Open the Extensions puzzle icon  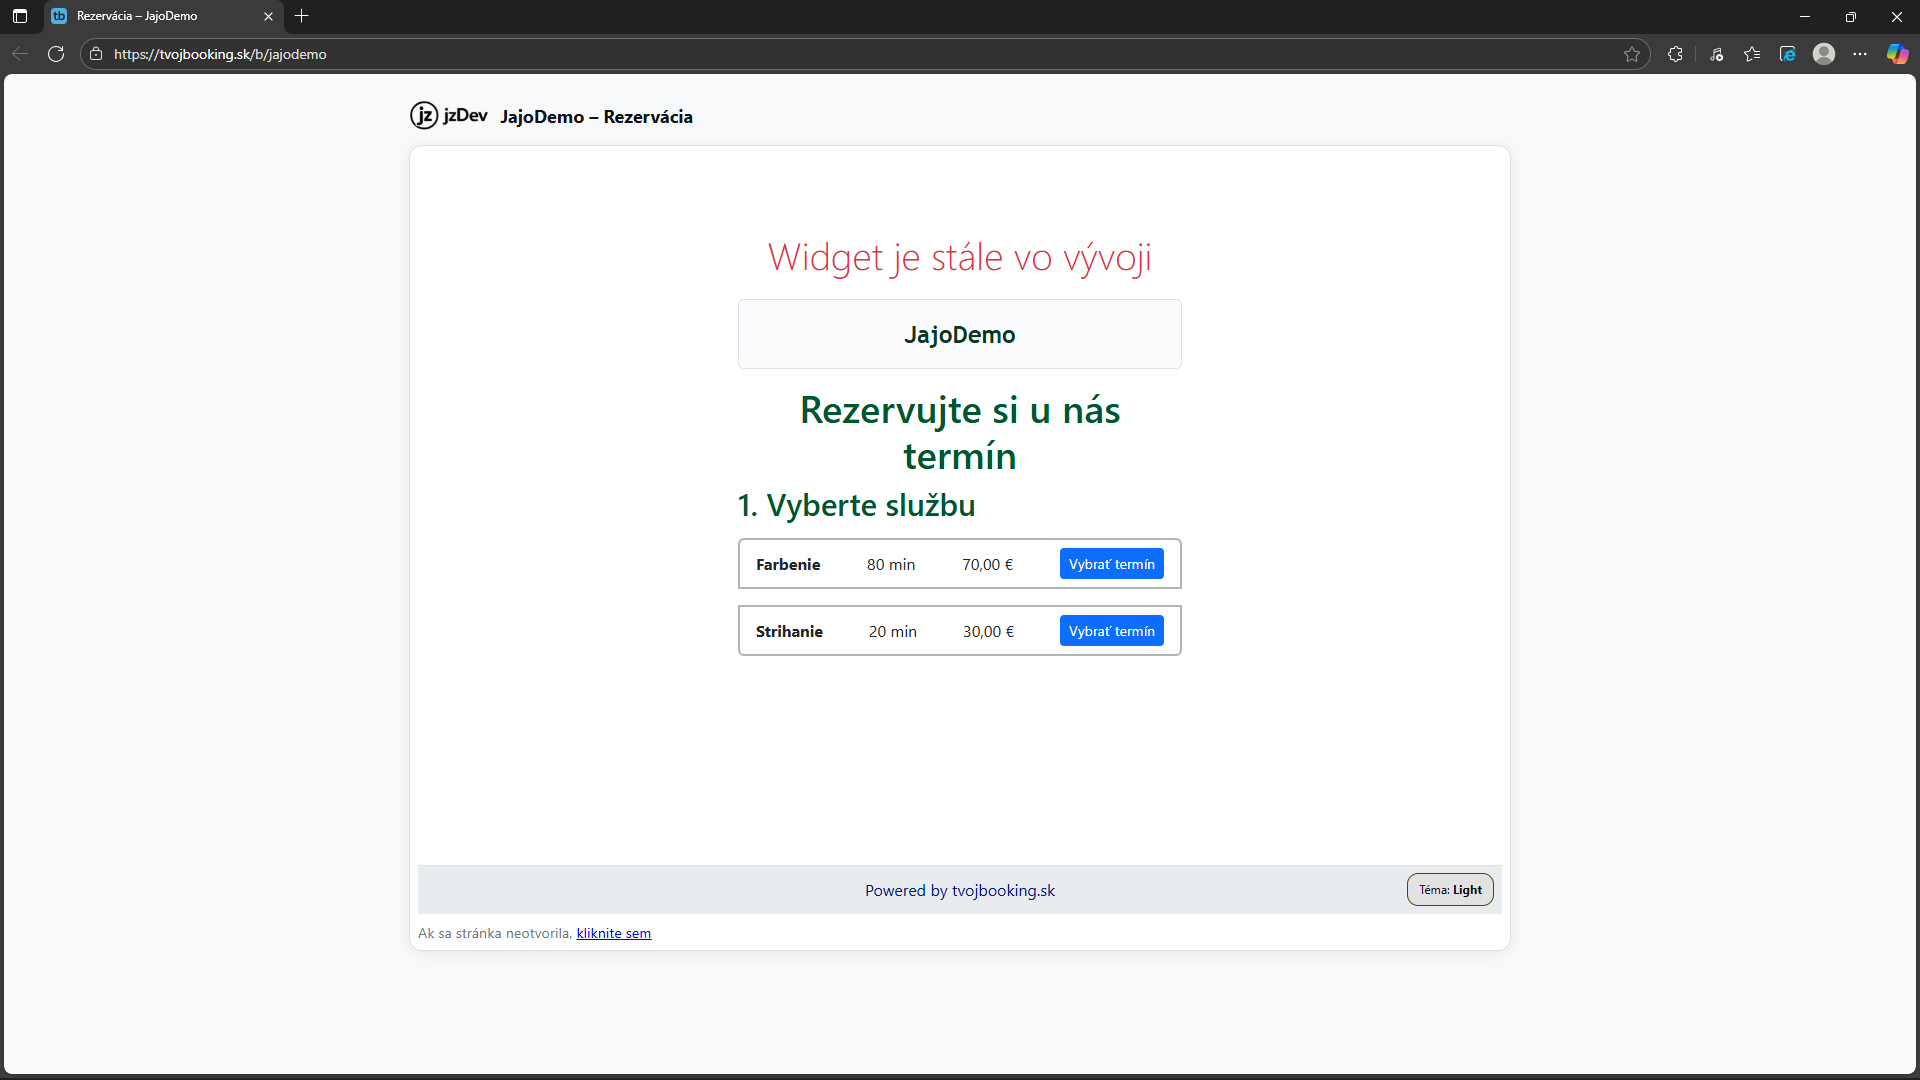coord(1675,54)
